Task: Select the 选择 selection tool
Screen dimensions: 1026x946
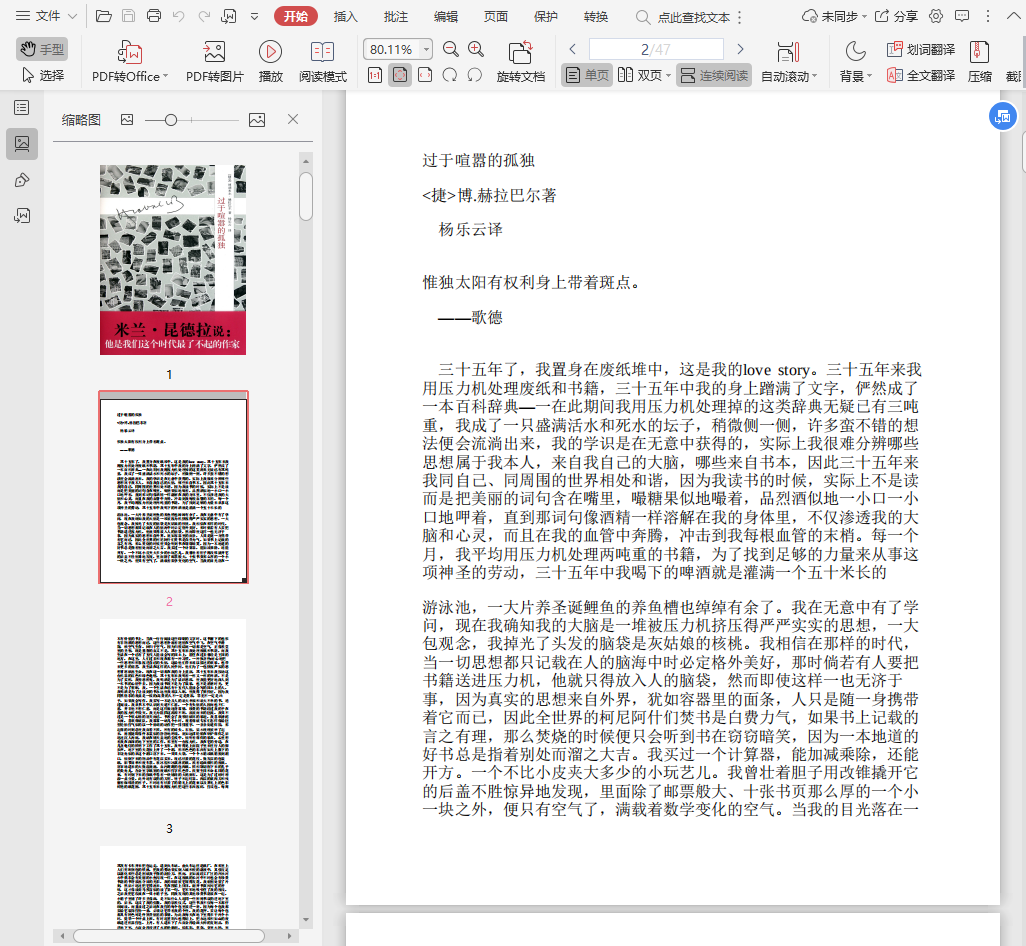Action: [43, 75]
